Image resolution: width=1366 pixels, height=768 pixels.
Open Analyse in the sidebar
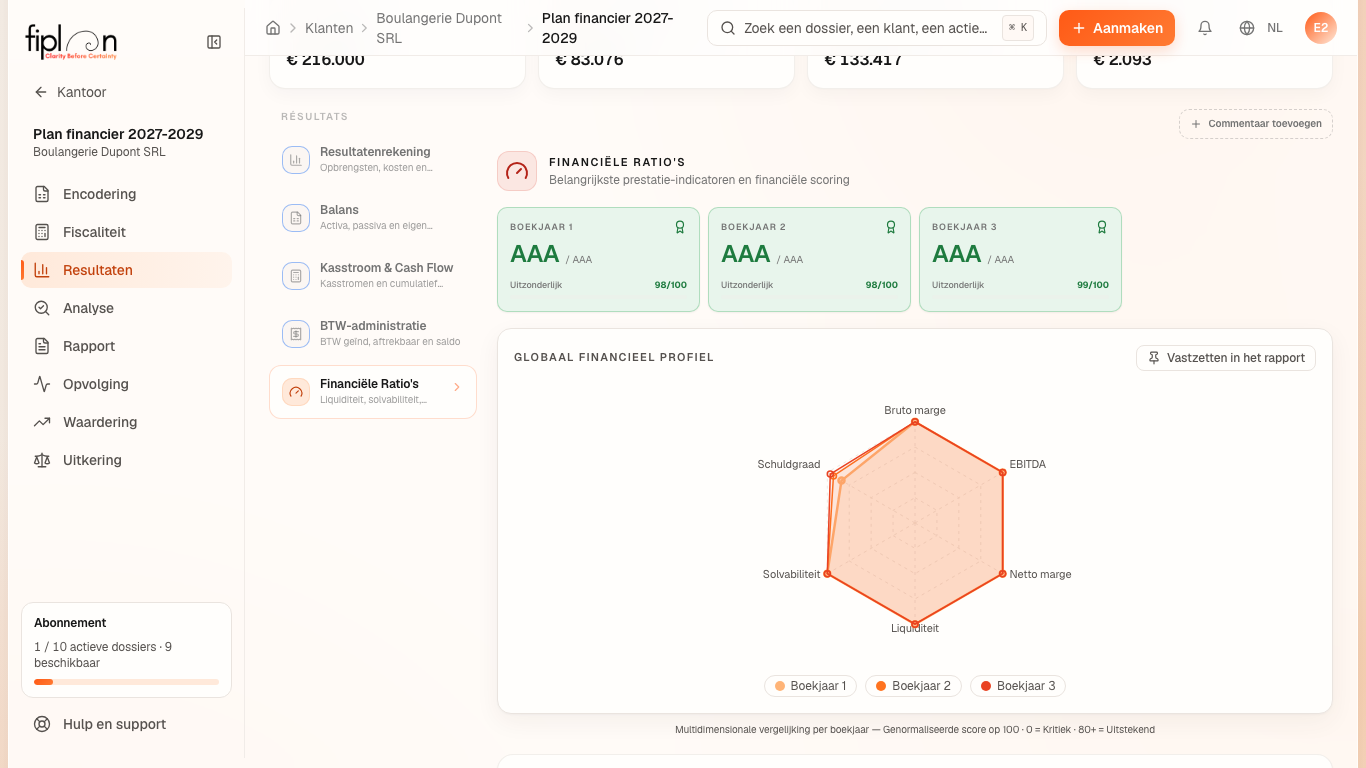click(126, 308)
